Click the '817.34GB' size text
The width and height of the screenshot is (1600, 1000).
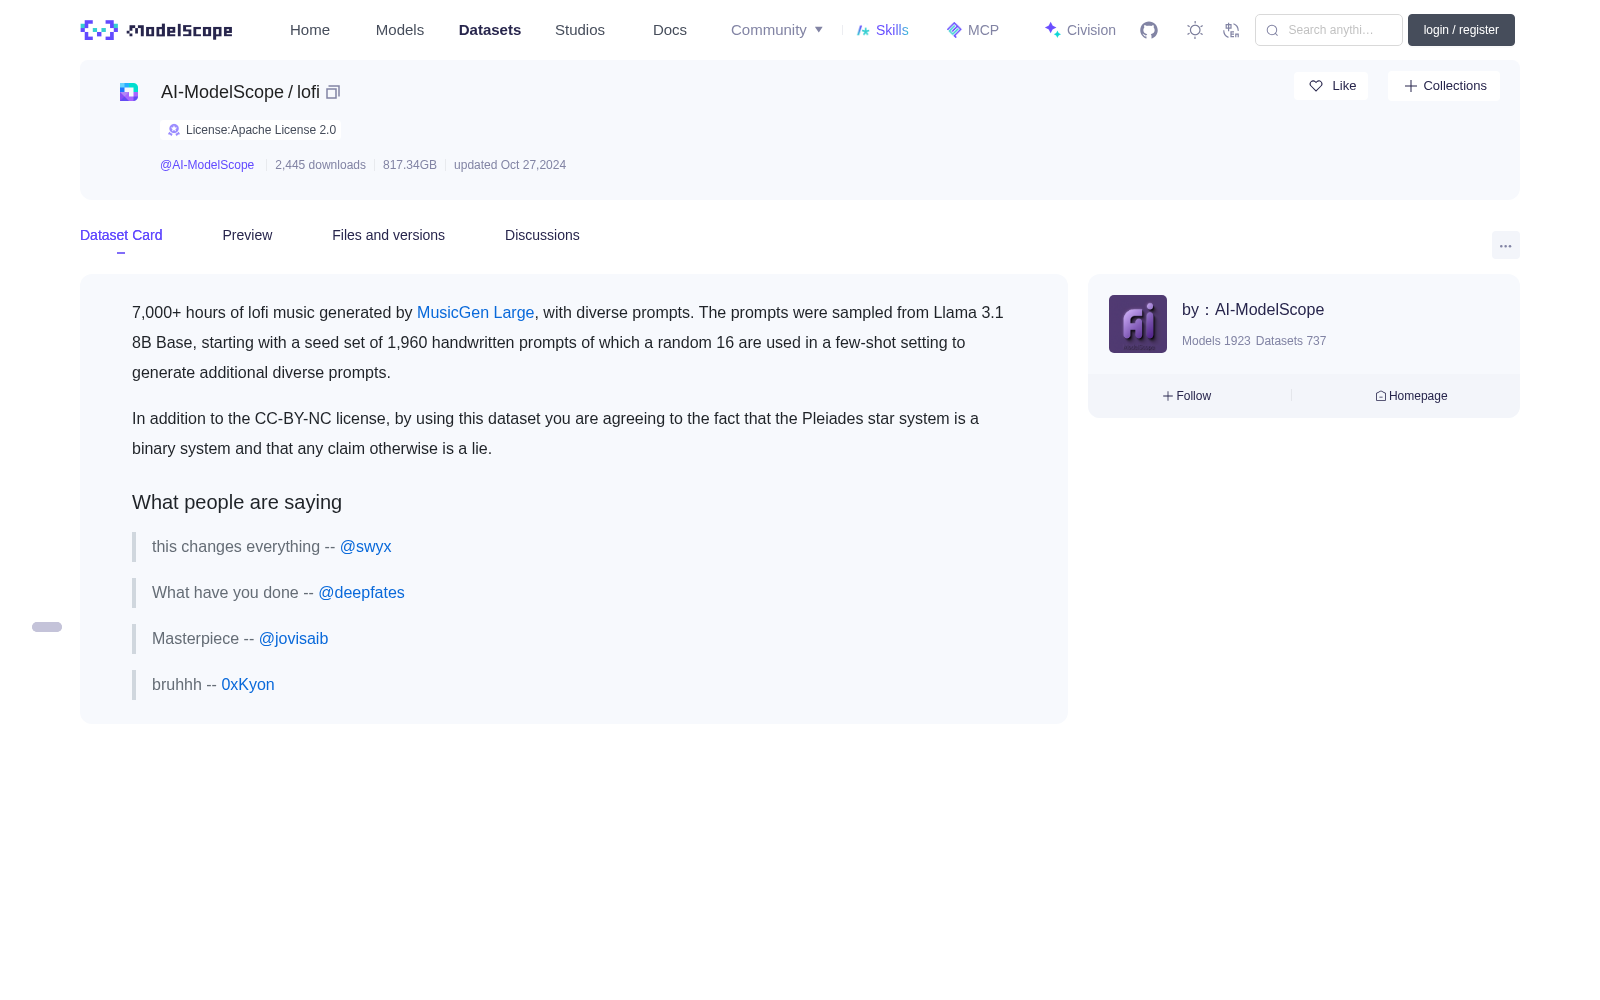410,165
